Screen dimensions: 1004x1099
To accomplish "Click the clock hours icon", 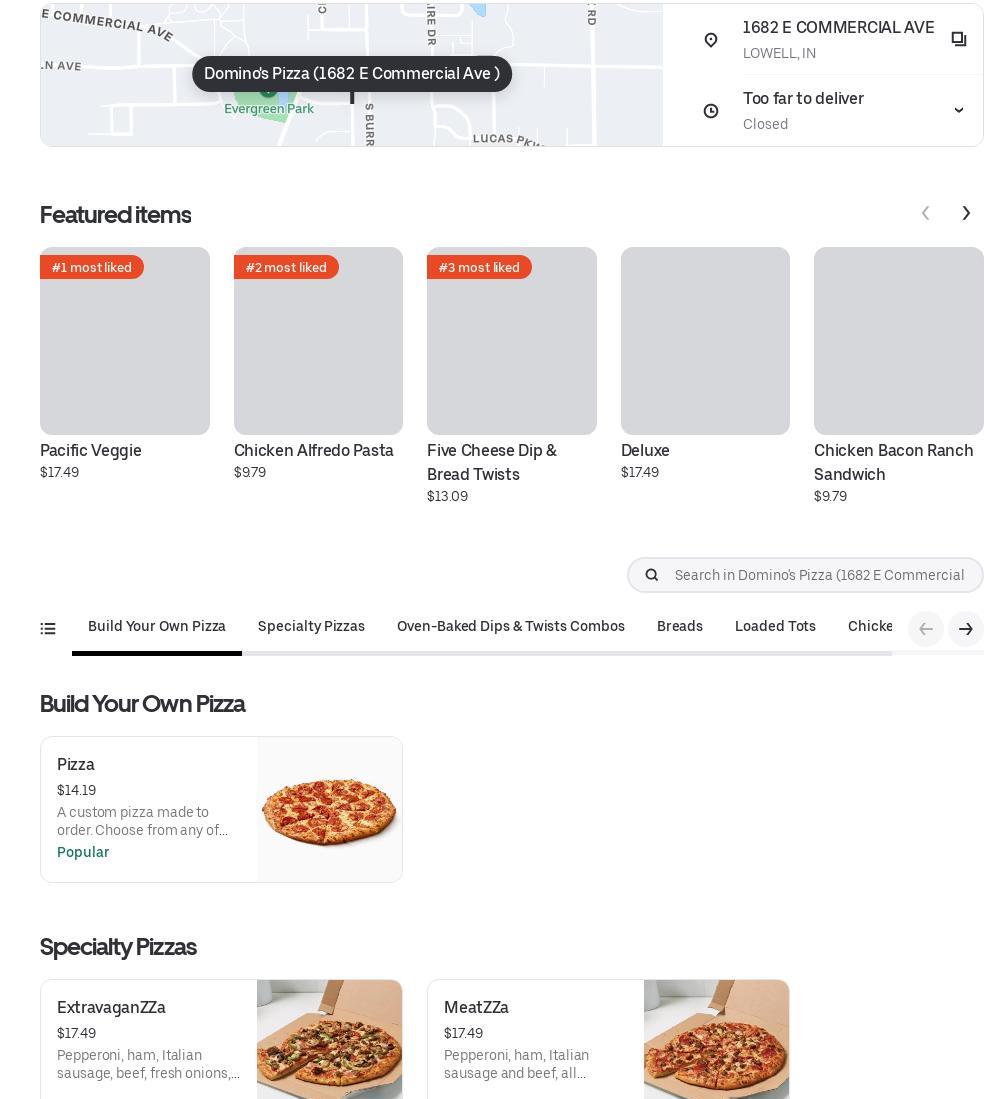I will coord(711,111).
